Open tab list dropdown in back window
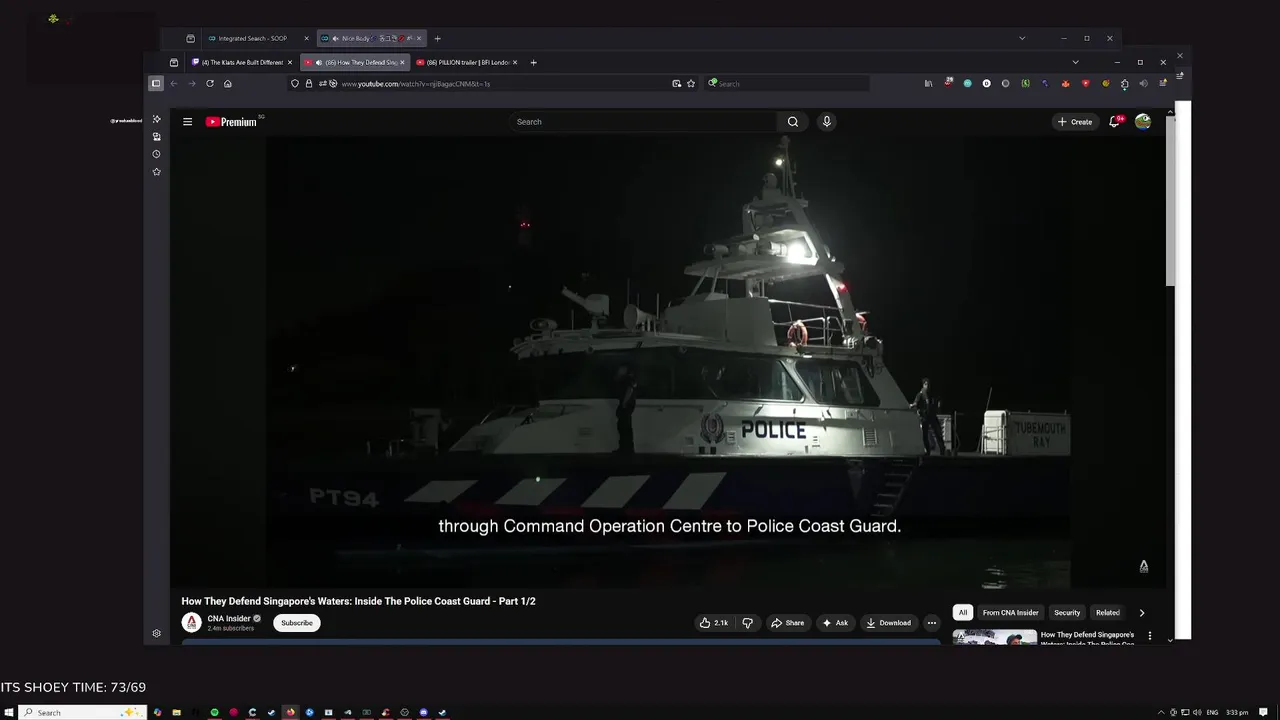1280x720 pixels. 1022,38
